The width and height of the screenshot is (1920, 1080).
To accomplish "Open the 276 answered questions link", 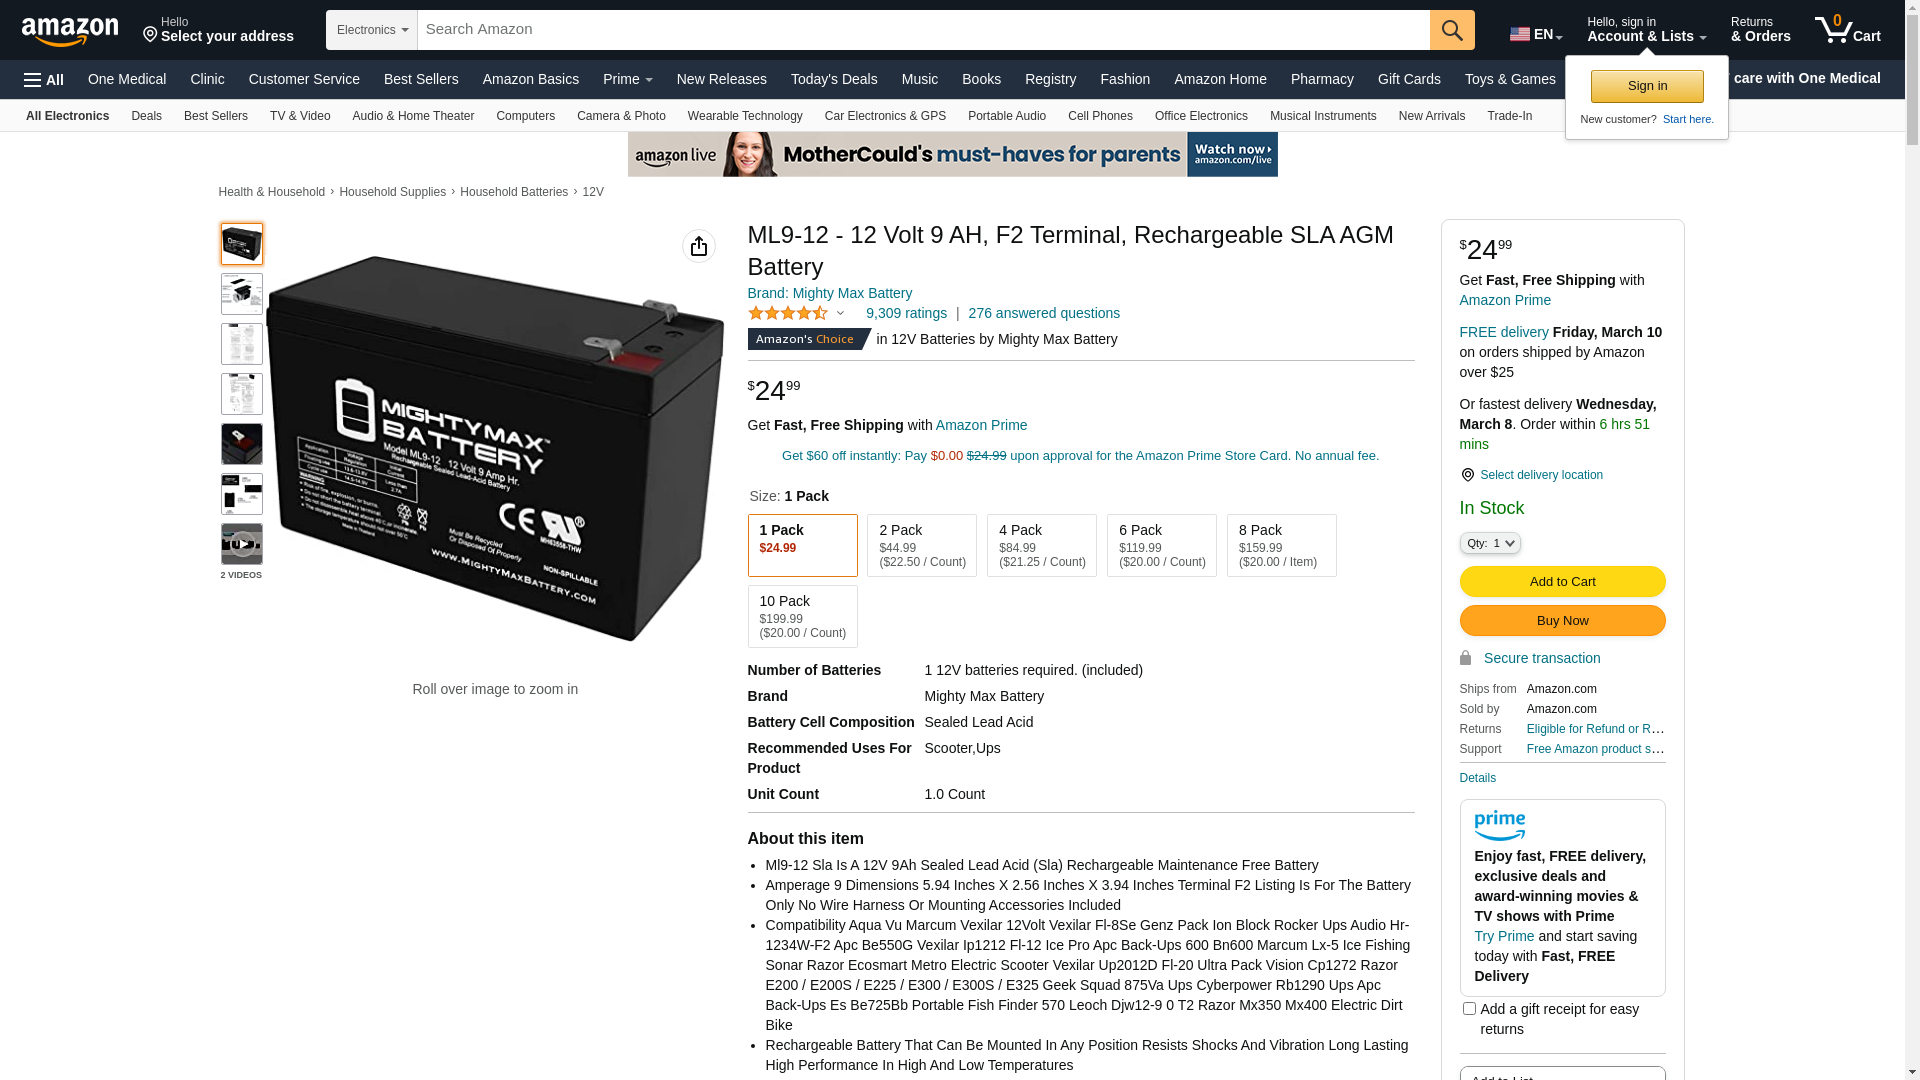I will pos(1044,314).
